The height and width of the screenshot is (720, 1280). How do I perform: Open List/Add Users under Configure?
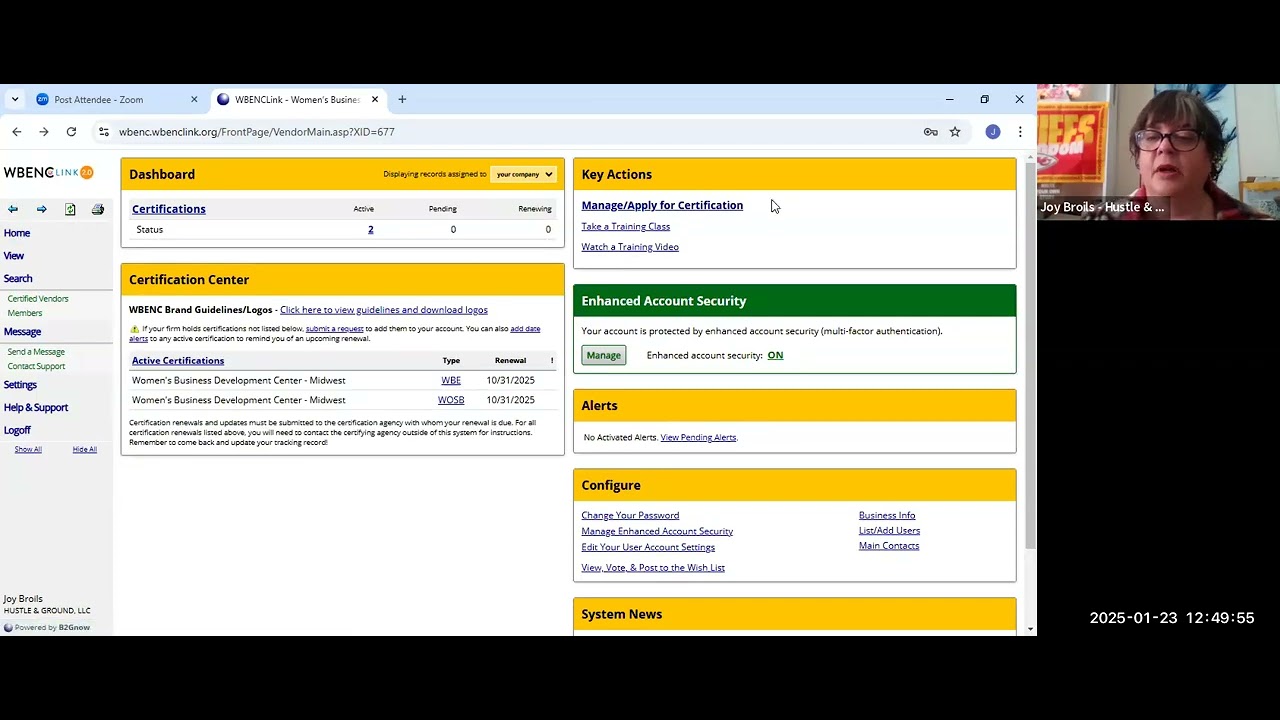tap(889, 531)
